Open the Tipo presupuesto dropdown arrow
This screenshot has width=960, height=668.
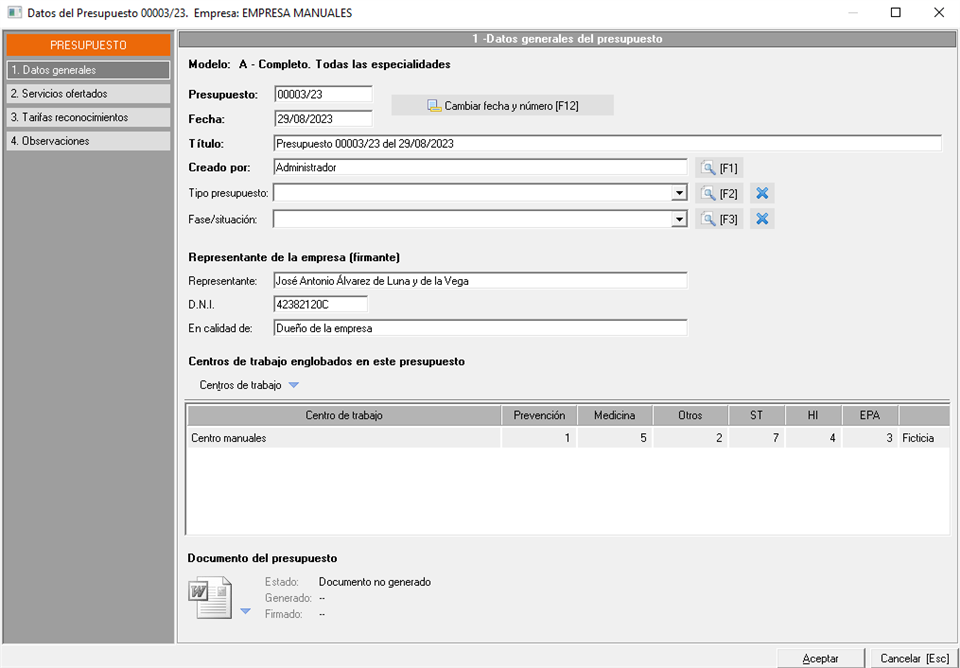coord(679,193)
